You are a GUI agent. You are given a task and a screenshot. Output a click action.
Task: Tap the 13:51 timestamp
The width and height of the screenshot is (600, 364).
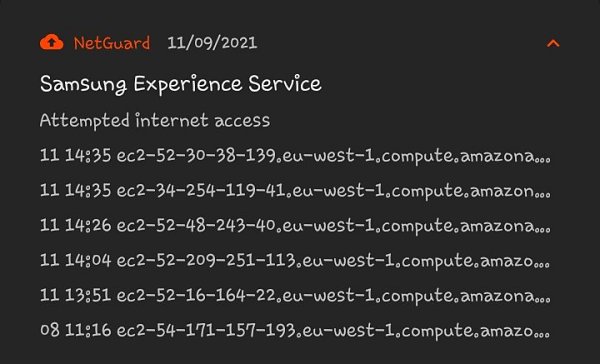[88, 295]
